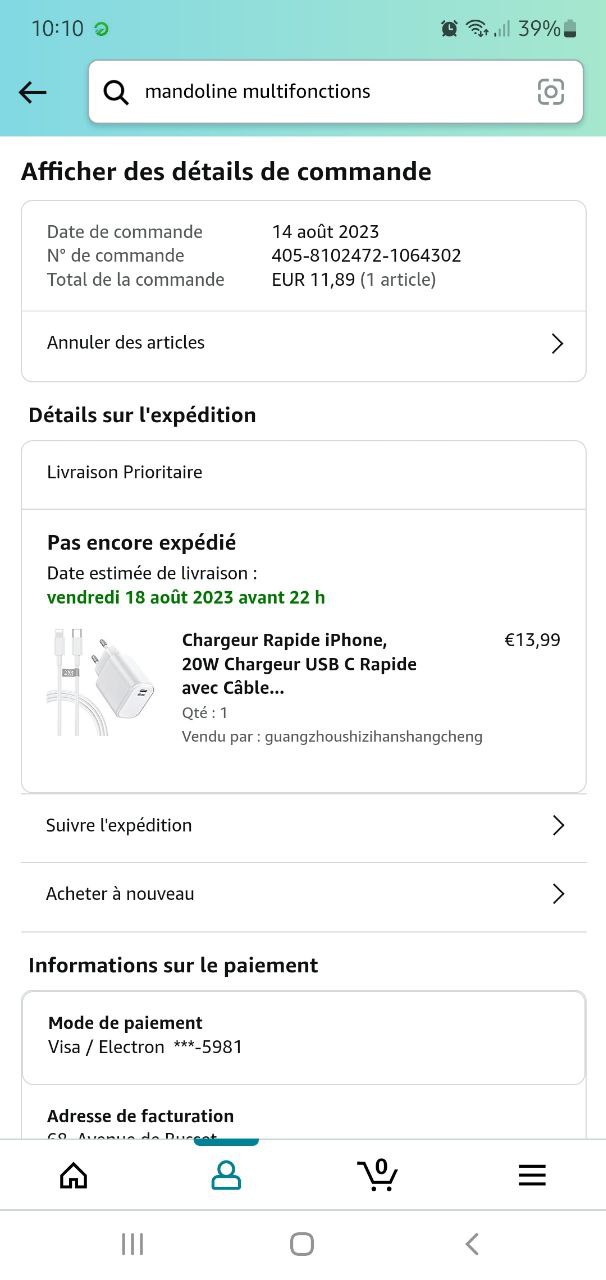Expand Suivre l'expédition chevron

tap(558, 825)
